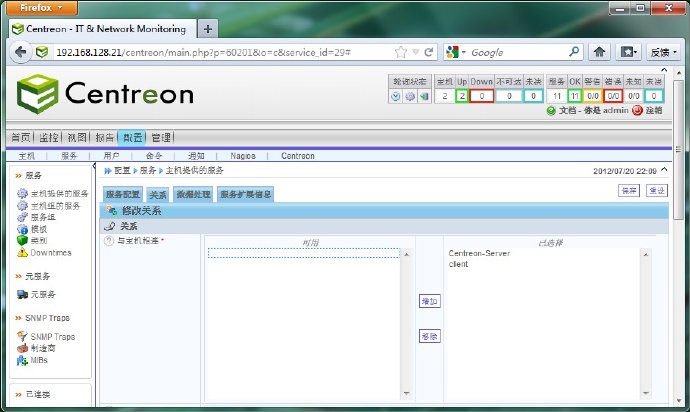The width and height of the screenshot is (690, 412).
Task: Open the 视图 main menu
Action: coord(77,137)
